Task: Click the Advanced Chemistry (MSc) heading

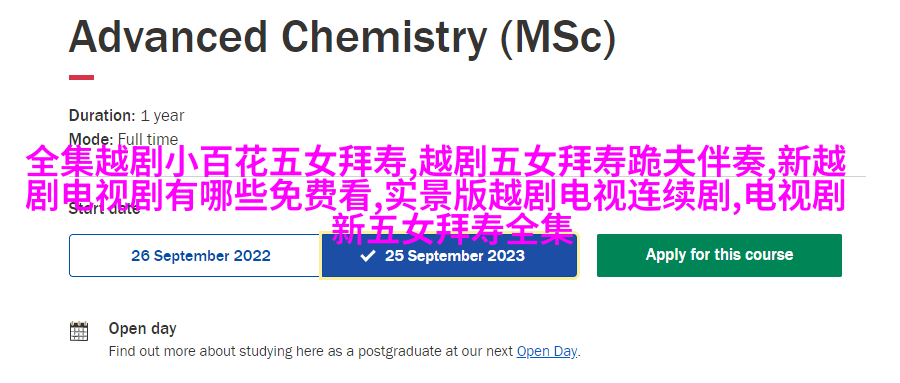Action: coord(342,37)
